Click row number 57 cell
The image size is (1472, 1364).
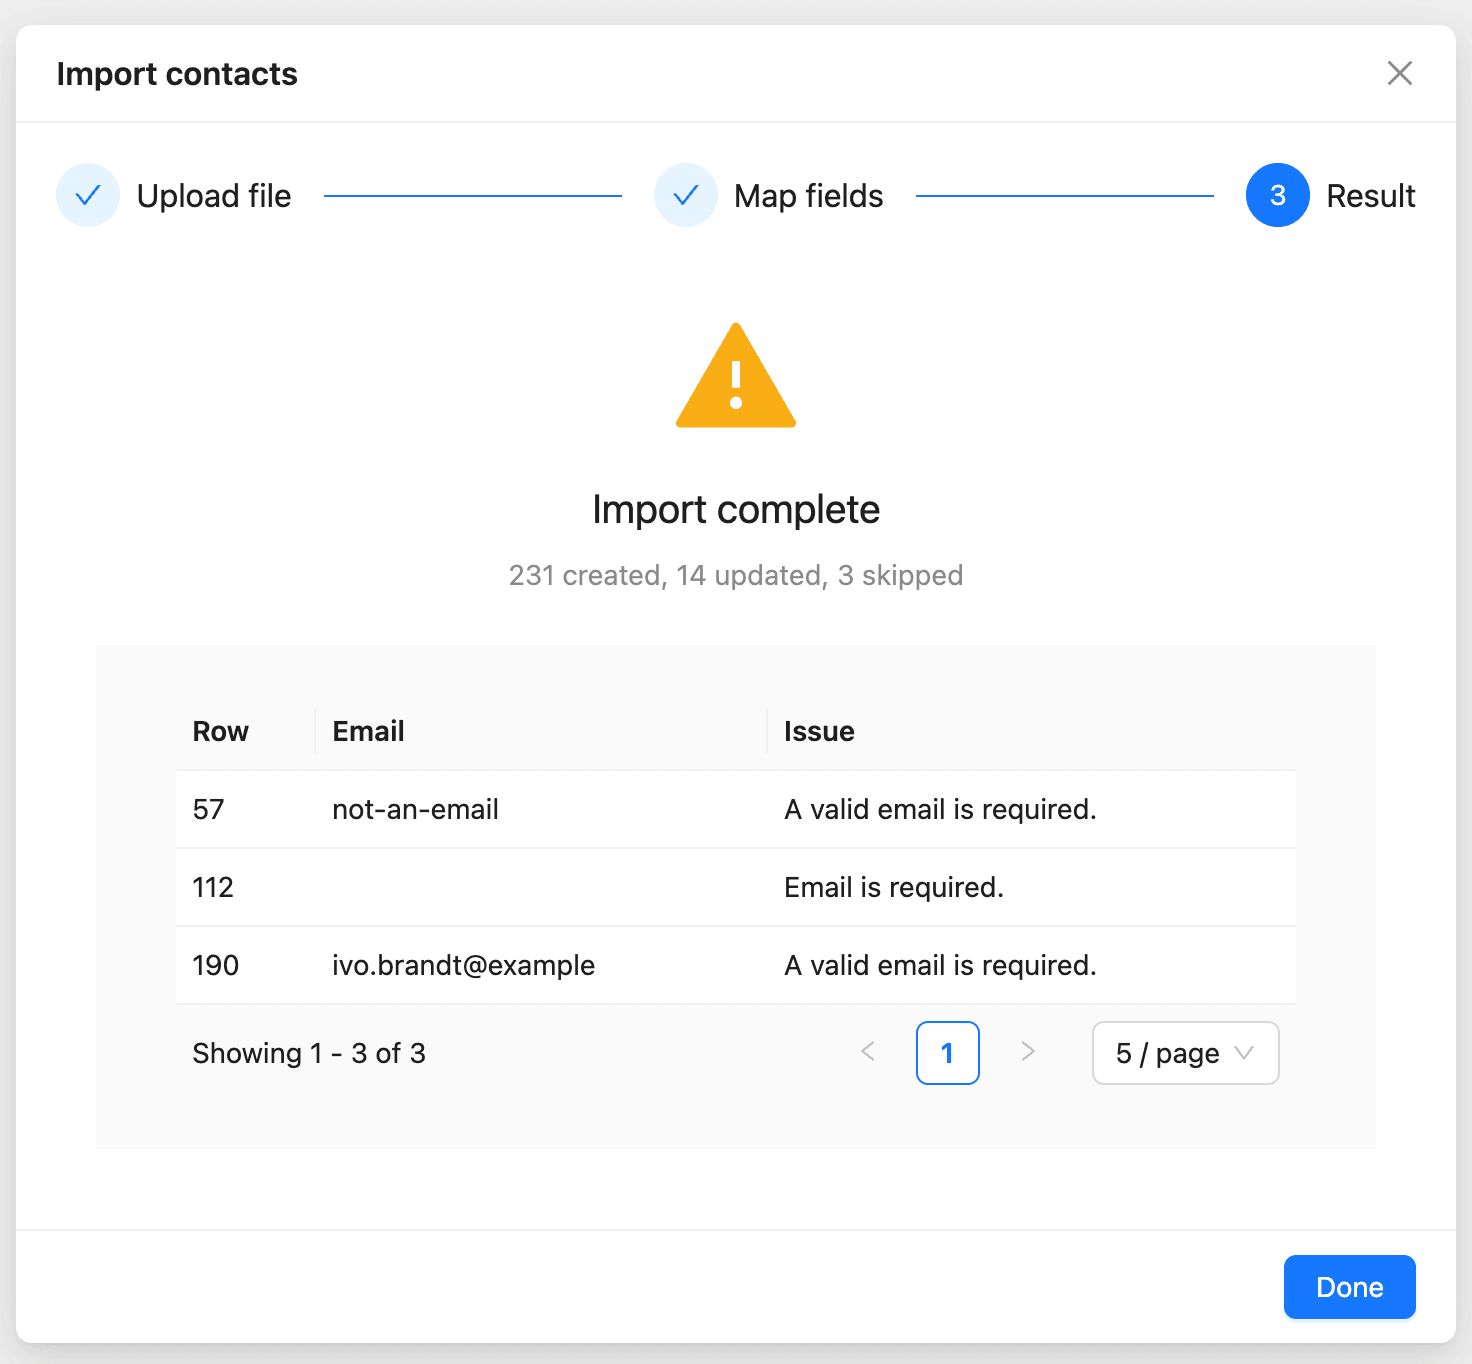click(x=245, y=809)
